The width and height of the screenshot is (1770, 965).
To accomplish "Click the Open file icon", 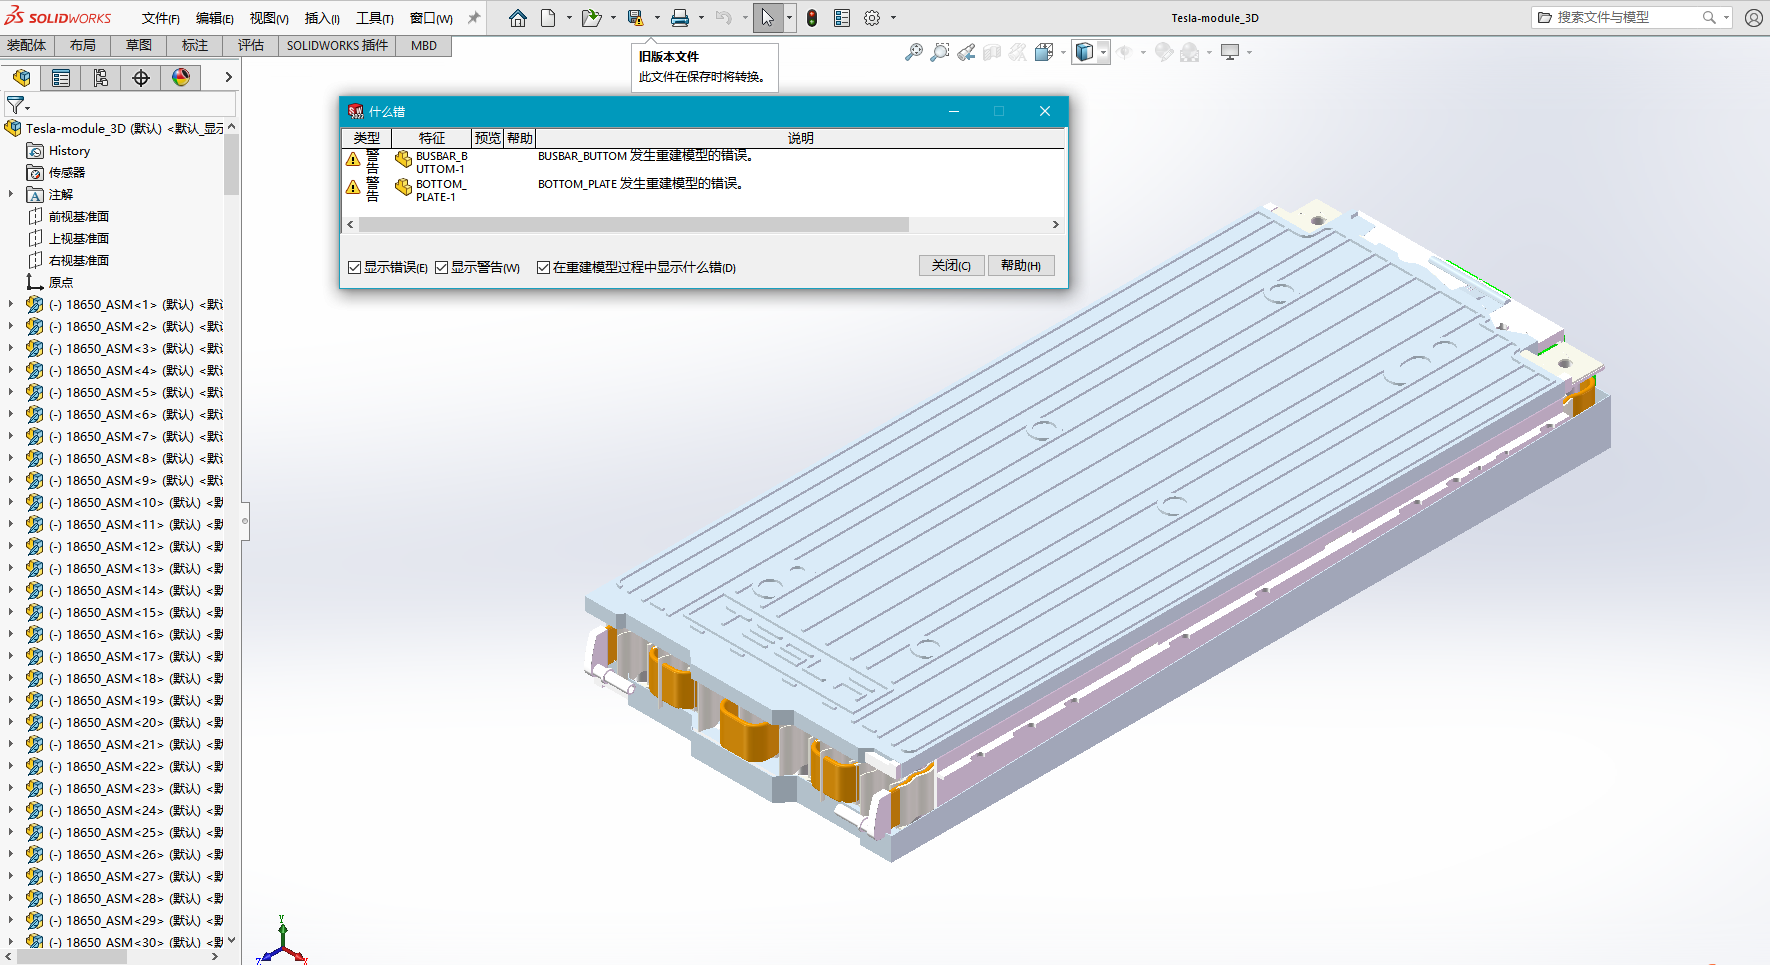I will coord(591,18).
